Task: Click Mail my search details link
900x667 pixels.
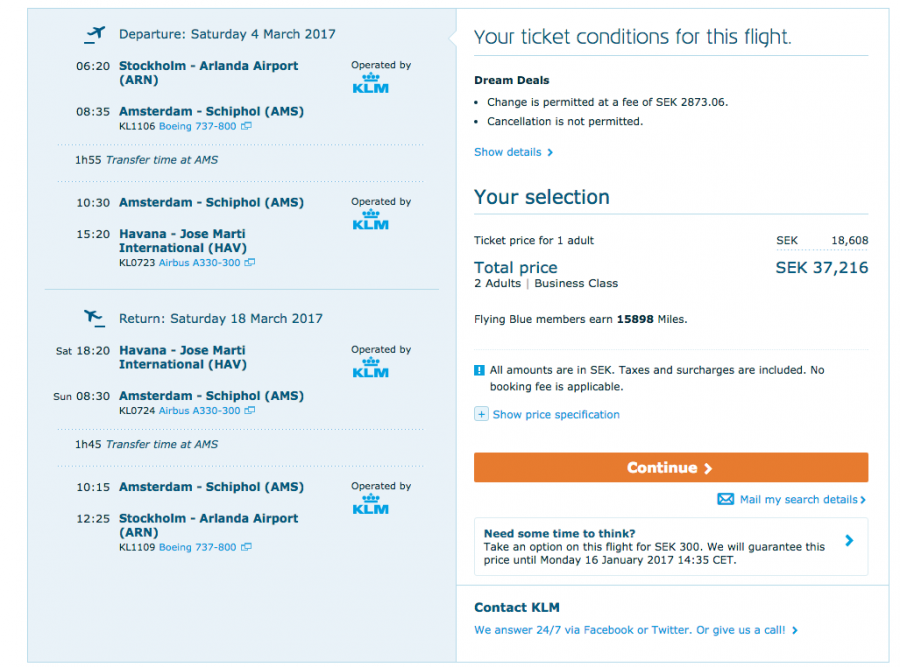Action: point(798,499)
